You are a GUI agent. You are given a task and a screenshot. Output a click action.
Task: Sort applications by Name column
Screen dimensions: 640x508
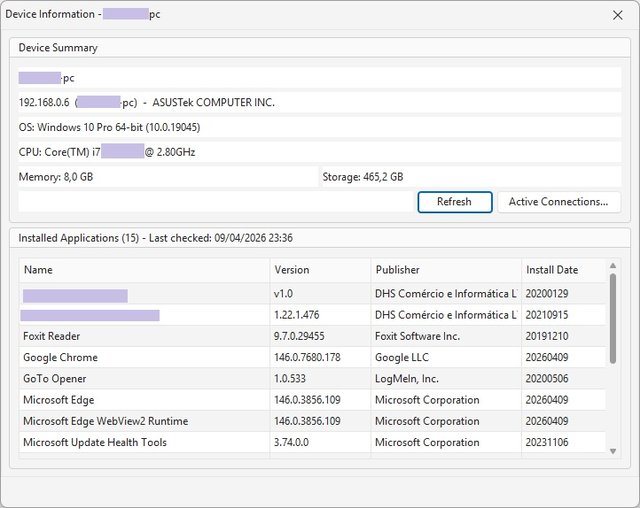coord(144,270)
